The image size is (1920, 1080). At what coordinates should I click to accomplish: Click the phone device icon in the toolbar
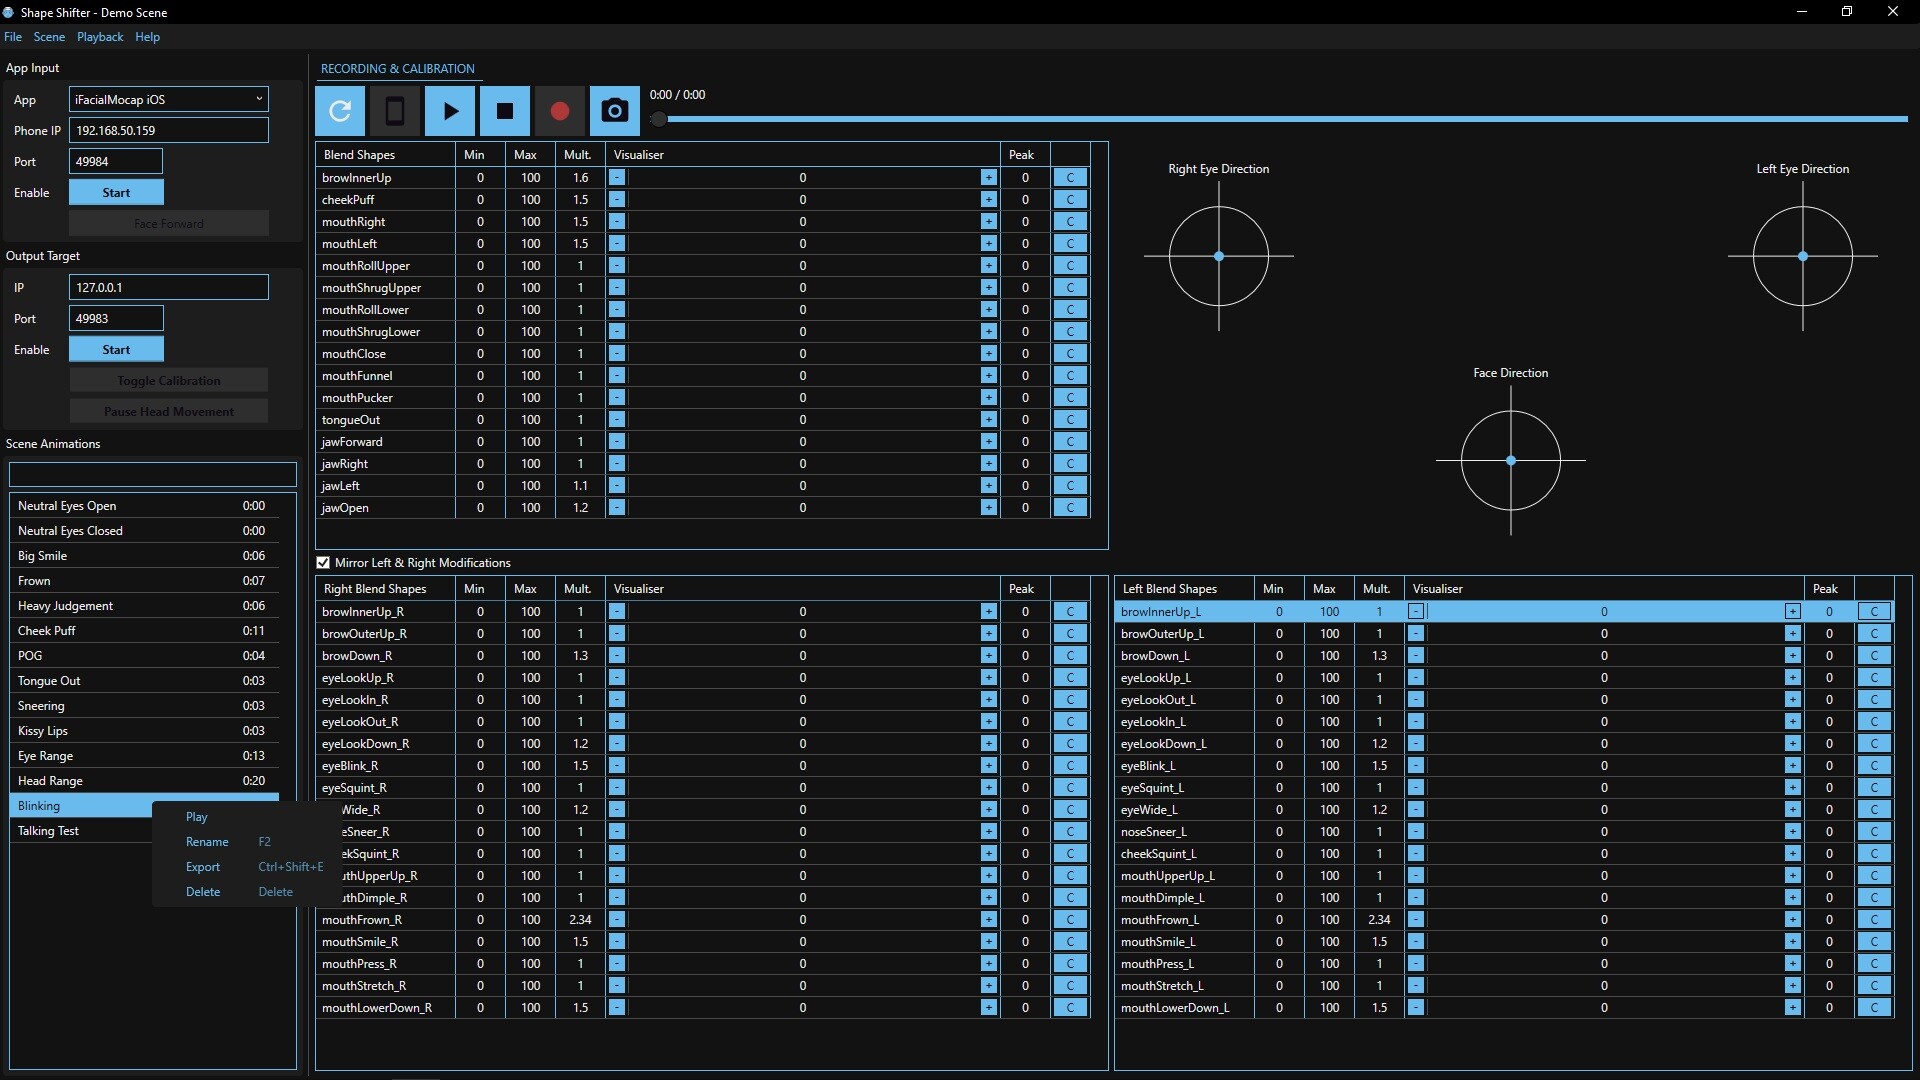pyautogui.click(x=395, y=111)
